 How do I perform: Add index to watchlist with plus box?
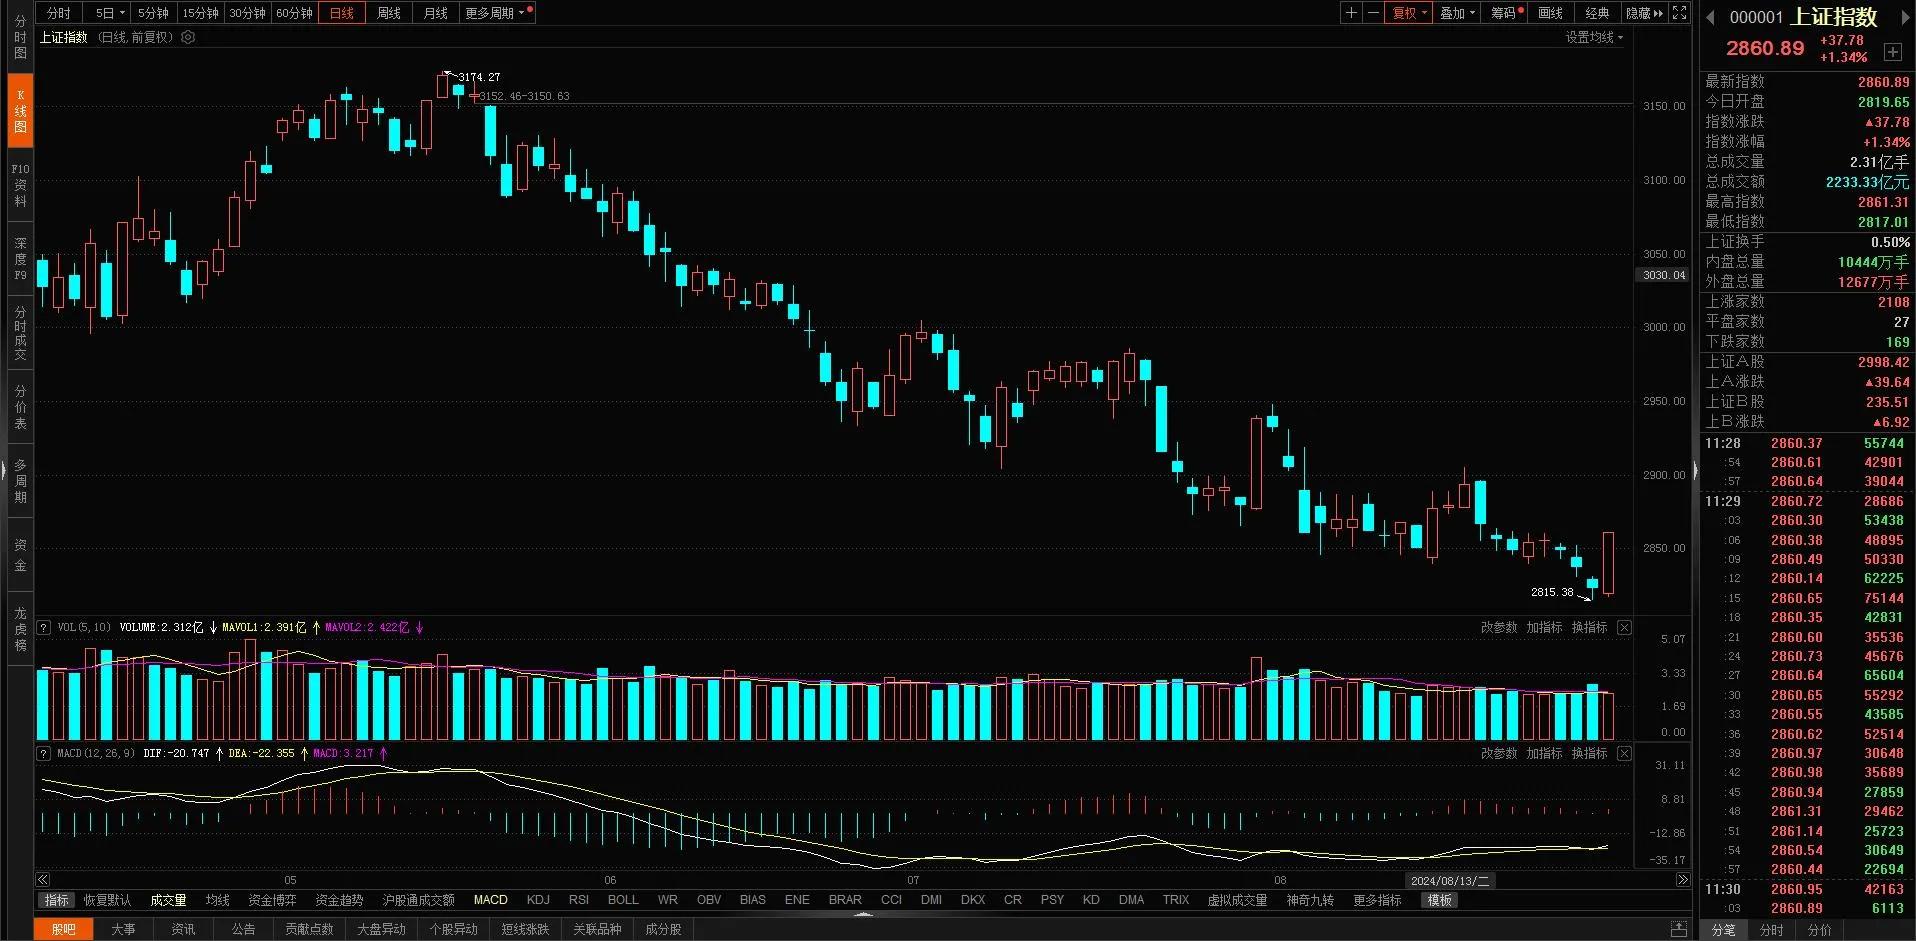[x=1892, y=52]
